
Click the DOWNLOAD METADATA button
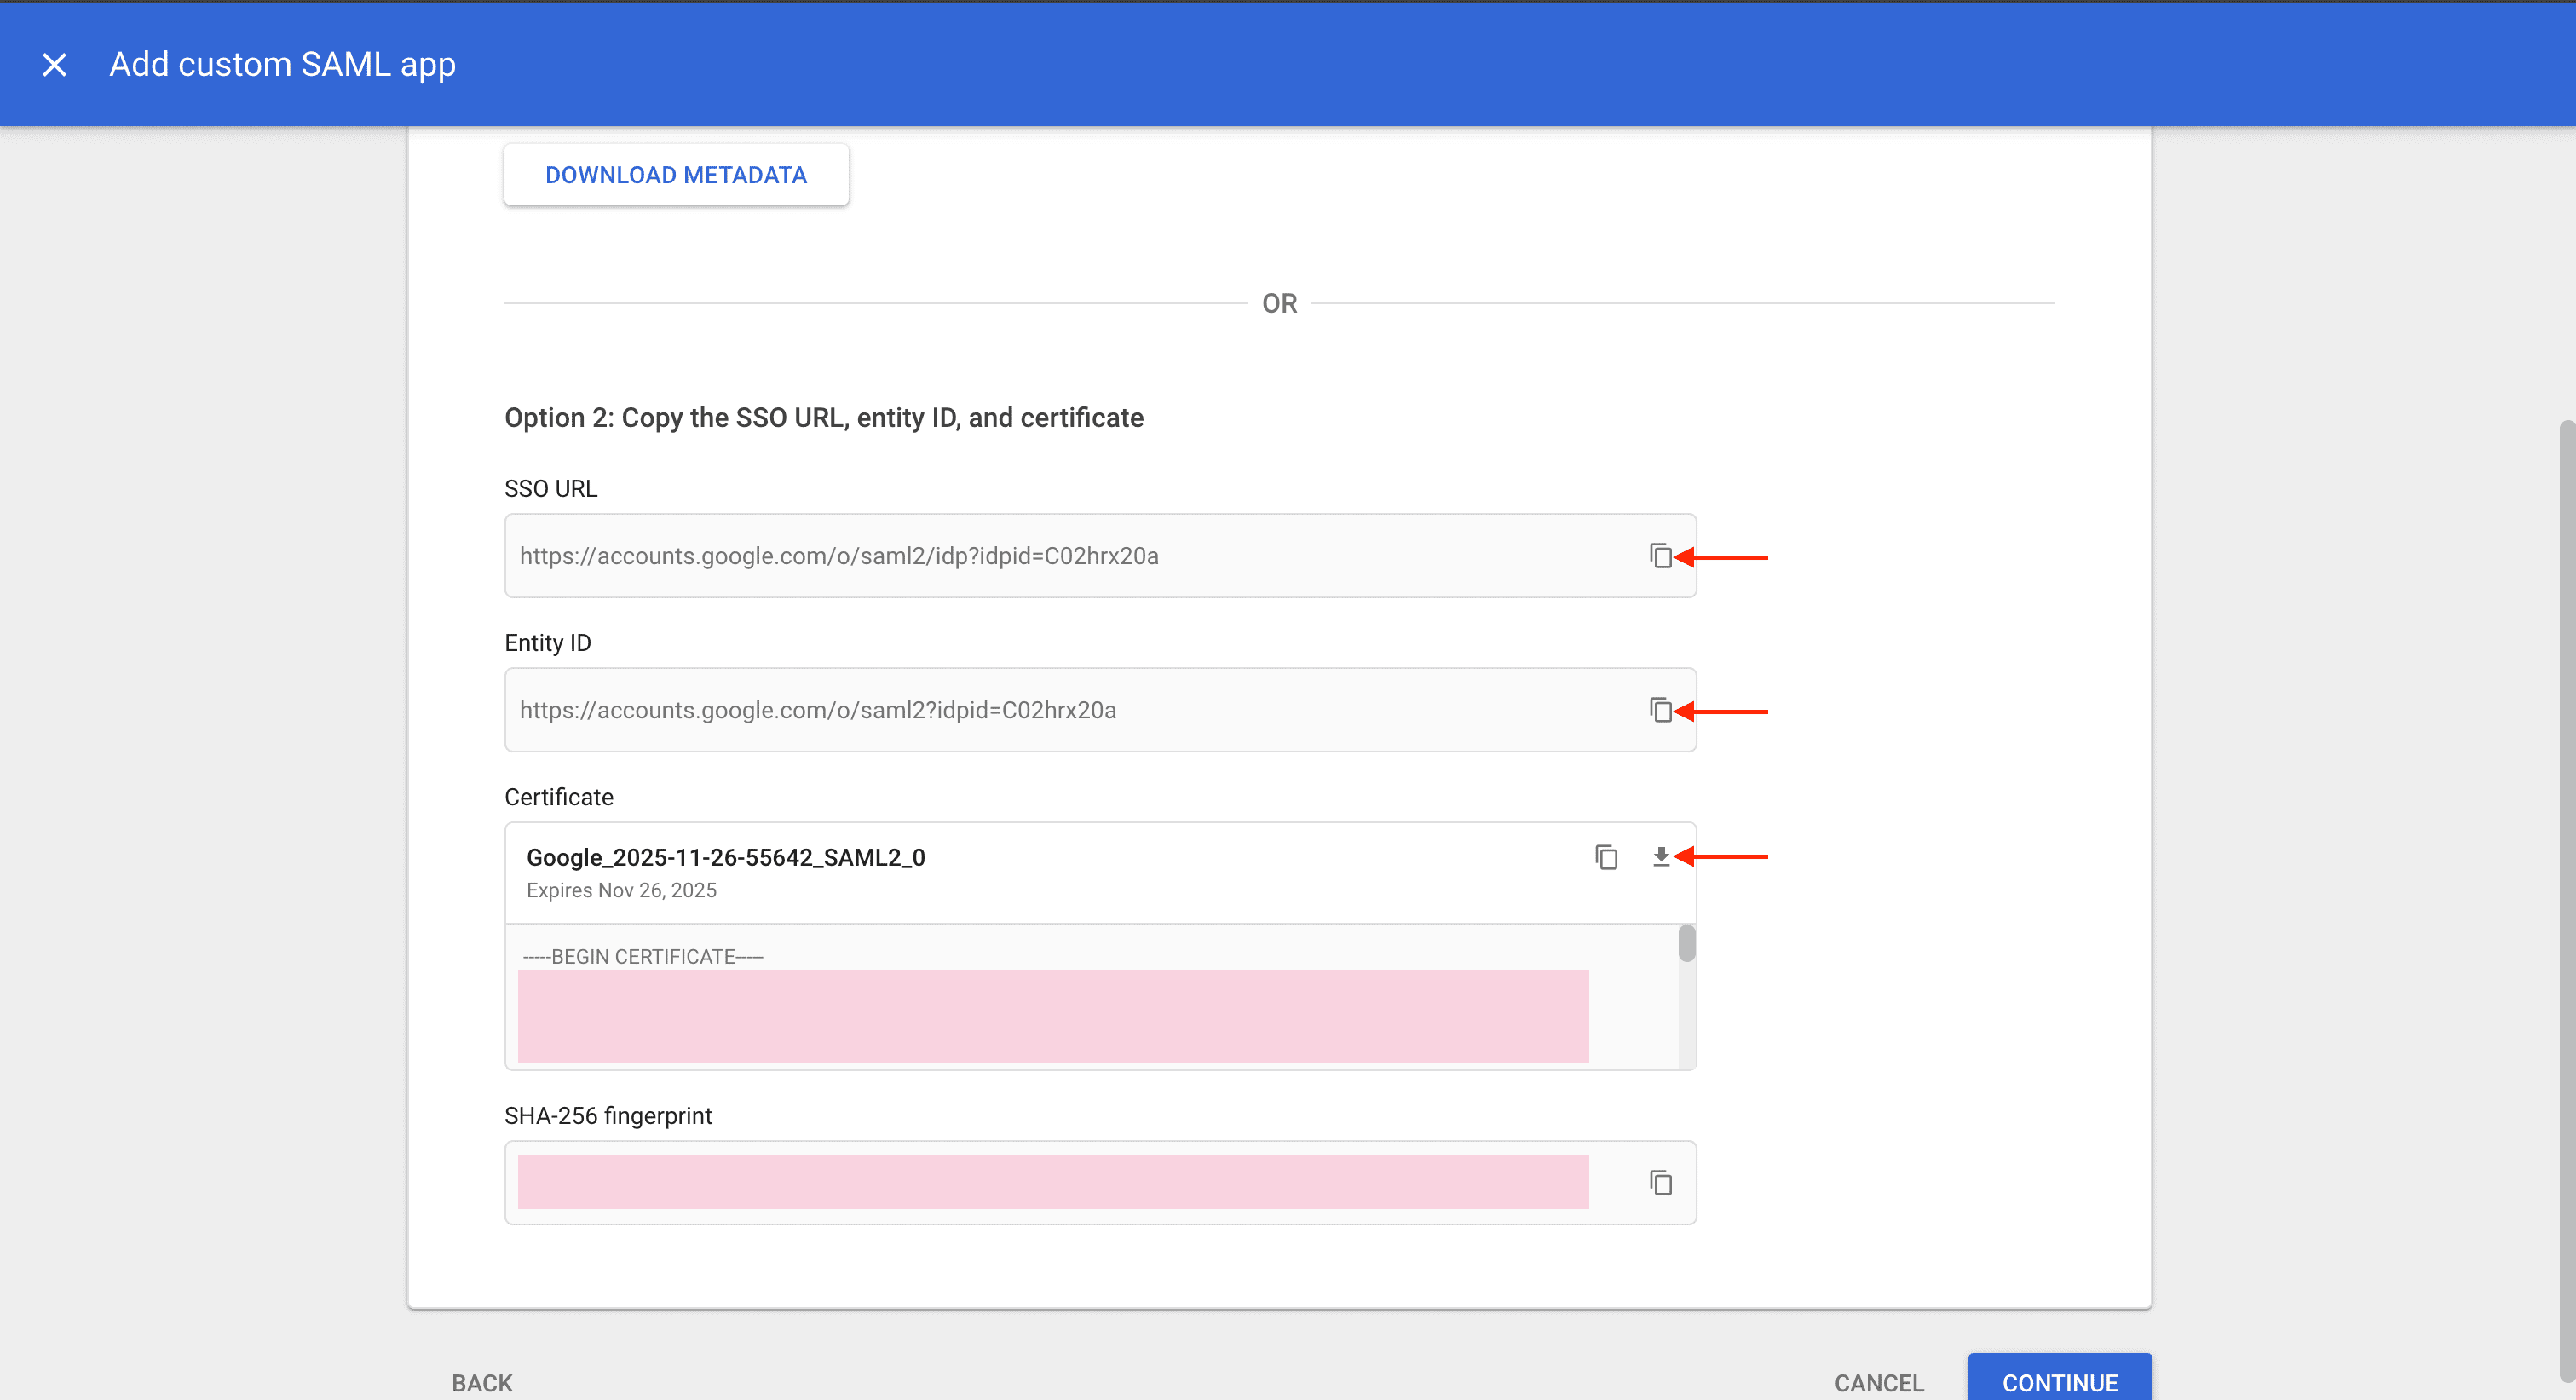676,174
